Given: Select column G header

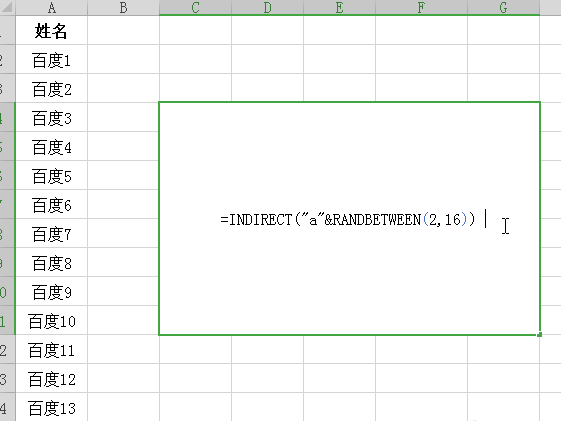Looking at the screenshot, I should point(503,8).
